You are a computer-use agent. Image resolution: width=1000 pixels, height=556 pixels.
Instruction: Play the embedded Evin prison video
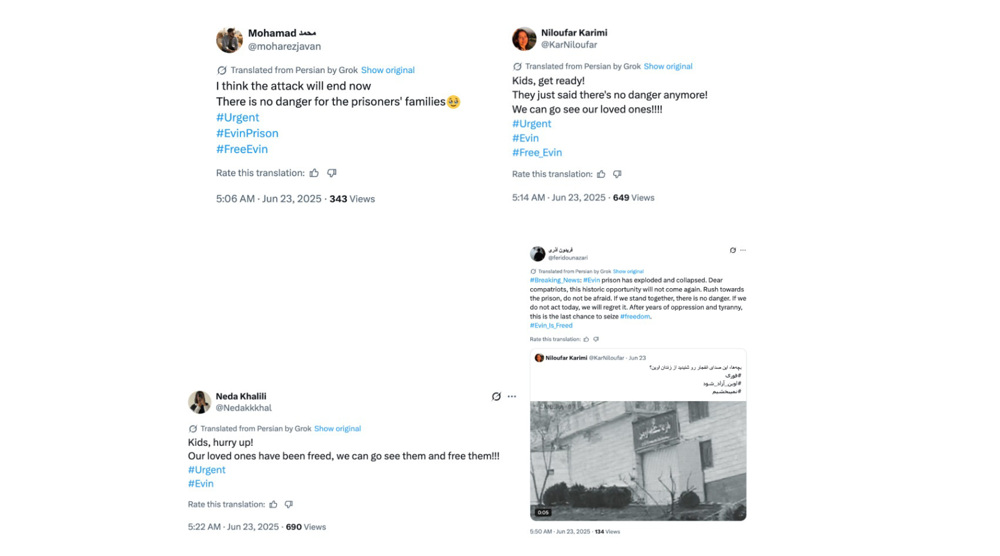click(638, 461)
